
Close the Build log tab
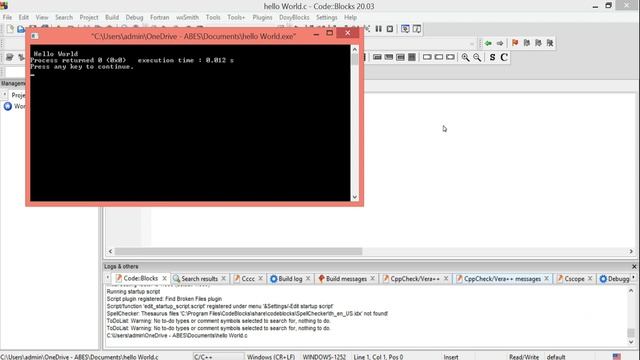(x=308, y=278)
